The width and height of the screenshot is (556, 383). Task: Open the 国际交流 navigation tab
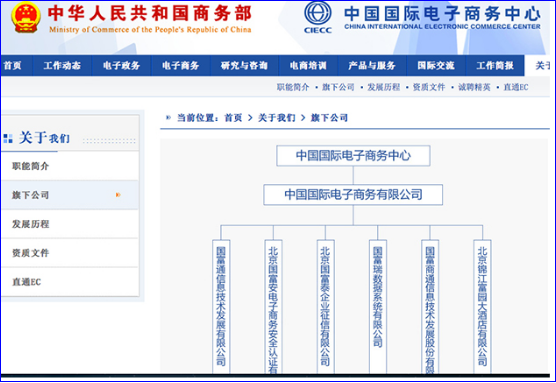point(436,66)
